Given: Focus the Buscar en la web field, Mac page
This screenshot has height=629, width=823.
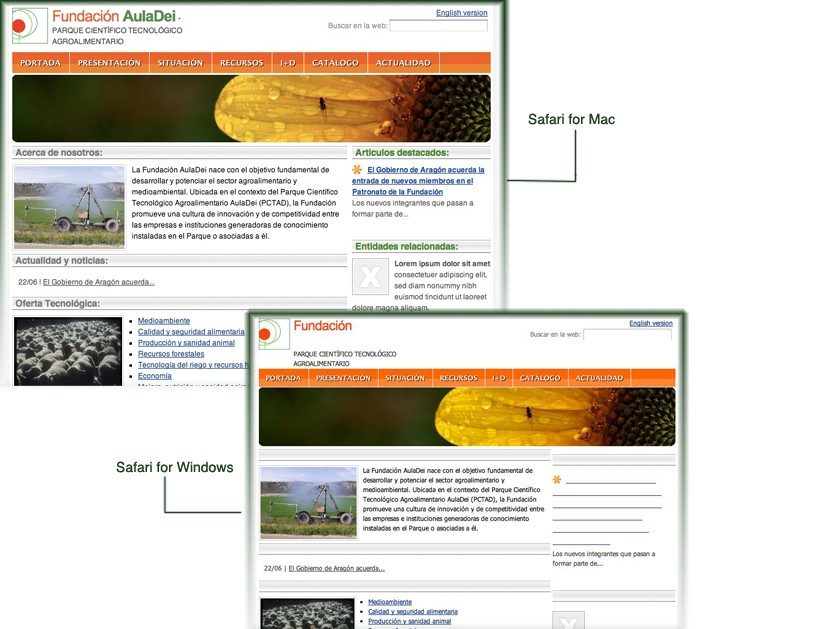Looking at the screenshot, I should click(438, 26).
